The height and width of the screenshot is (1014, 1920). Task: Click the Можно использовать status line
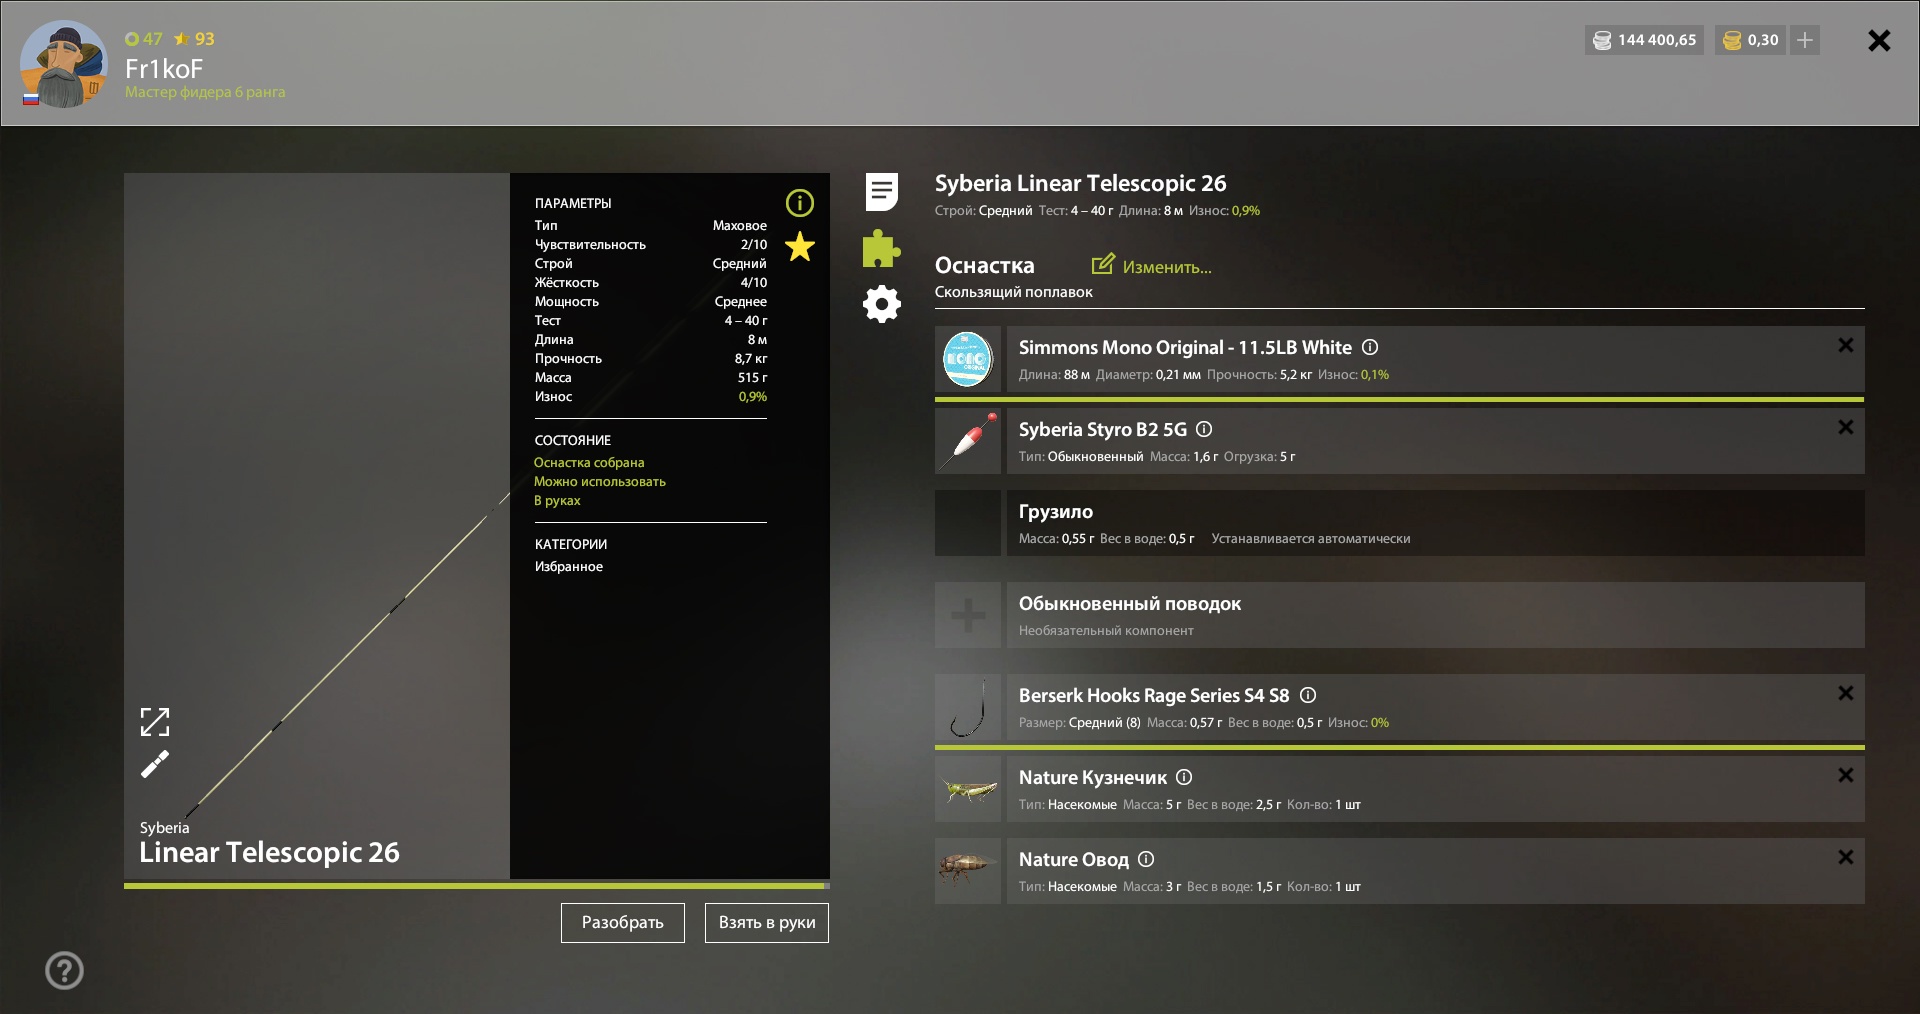point(600,481)
